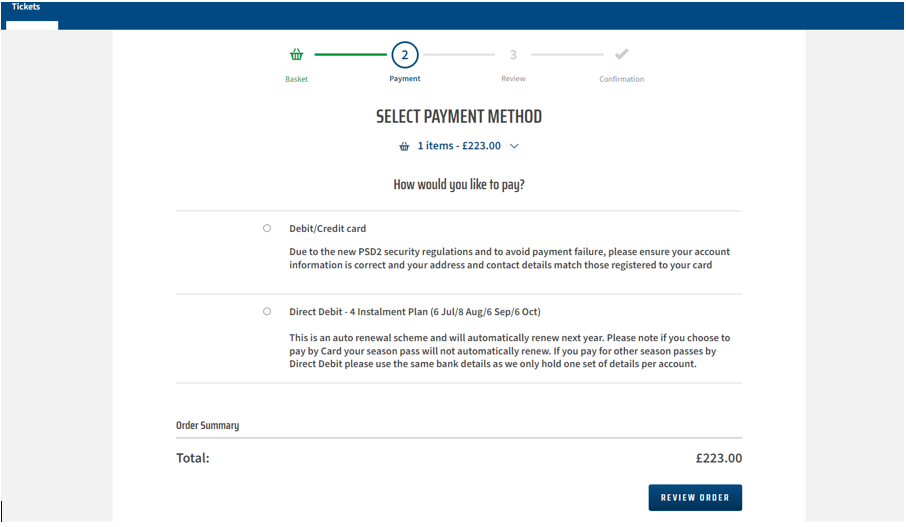
Task: Click the step 3 Review number
Action: [513, 55]
